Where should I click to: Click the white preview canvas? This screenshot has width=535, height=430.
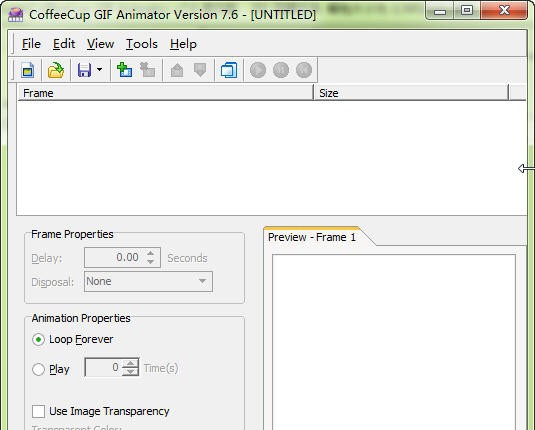pyautogui.click(x=394, y=342)
